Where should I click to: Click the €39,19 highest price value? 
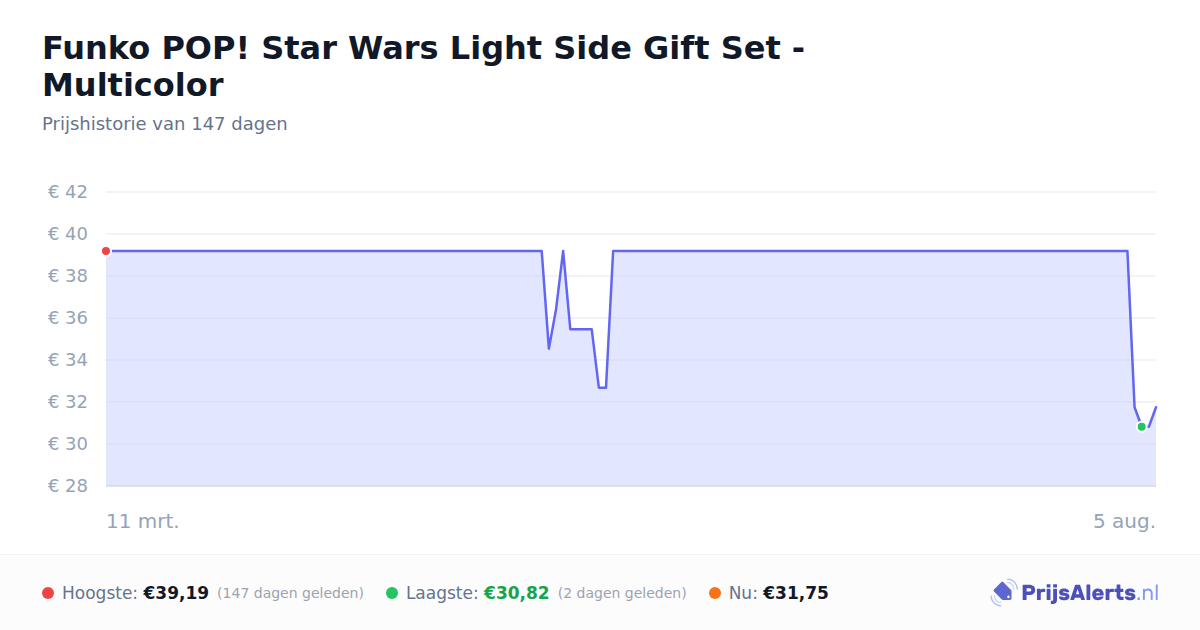[176, 593]
